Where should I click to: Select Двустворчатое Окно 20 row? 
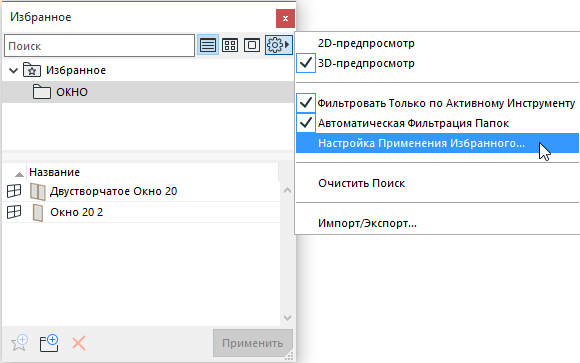click(x=141, y=191)
